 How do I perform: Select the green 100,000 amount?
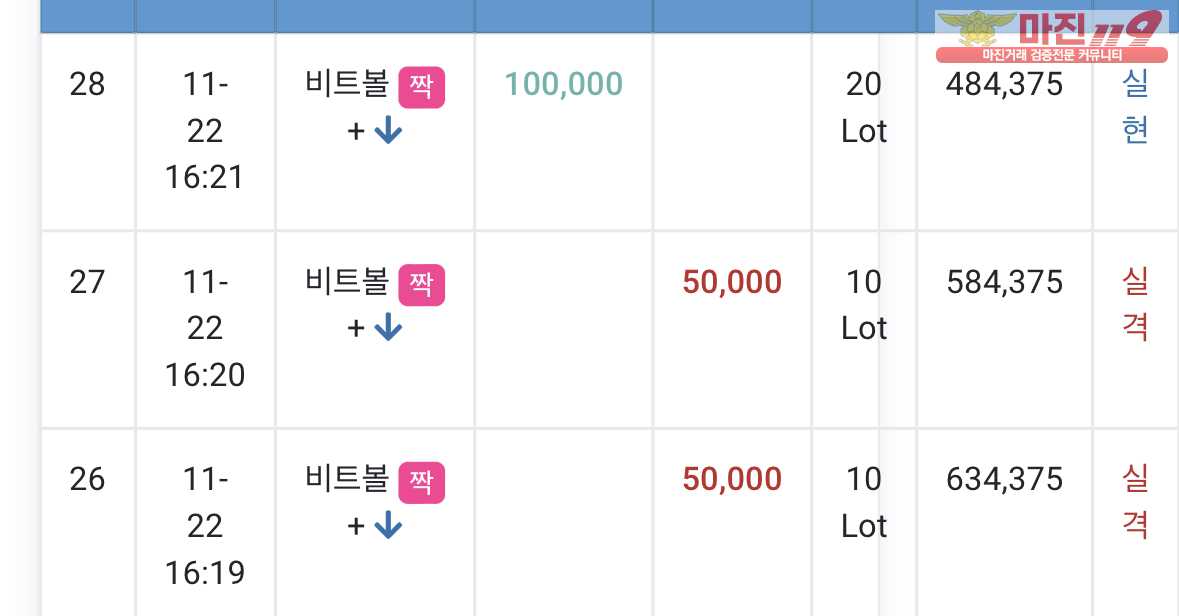click(x=563, y=84)
